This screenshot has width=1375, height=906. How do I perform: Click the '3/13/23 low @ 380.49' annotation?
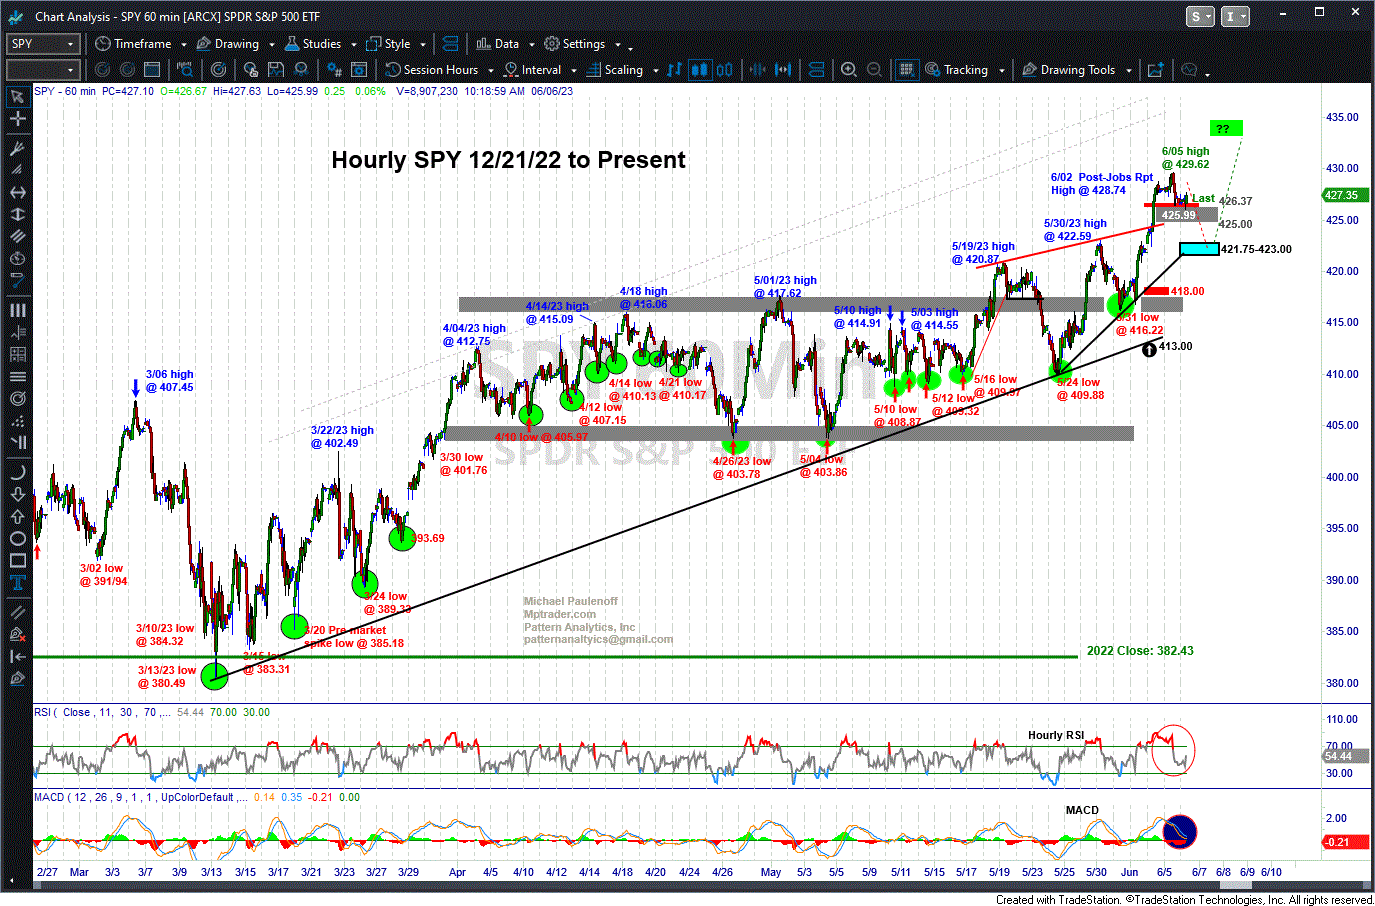coord(167,677)
